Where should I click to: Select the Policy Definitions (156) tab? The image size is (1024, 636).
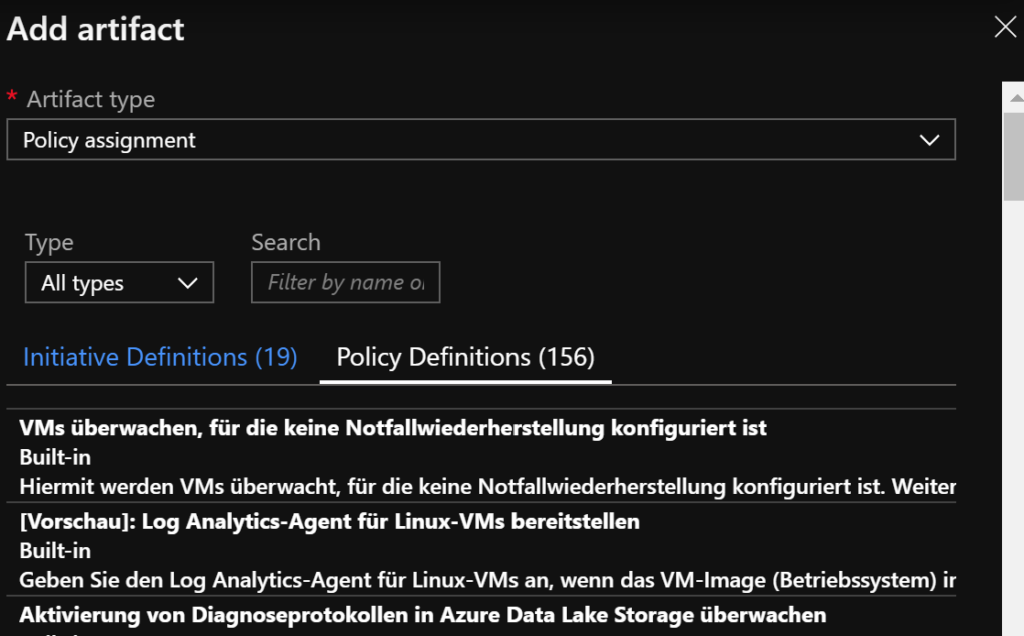pos(466,357)
